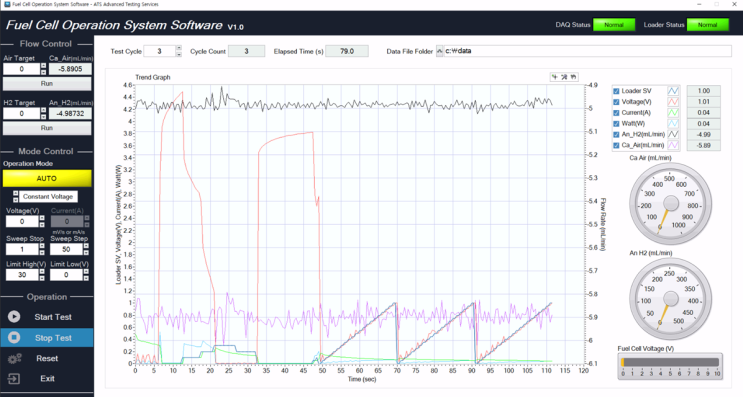The image size is (743, 397).
Task: Click the Sweep Step value field
Action: tap(66, 249)
